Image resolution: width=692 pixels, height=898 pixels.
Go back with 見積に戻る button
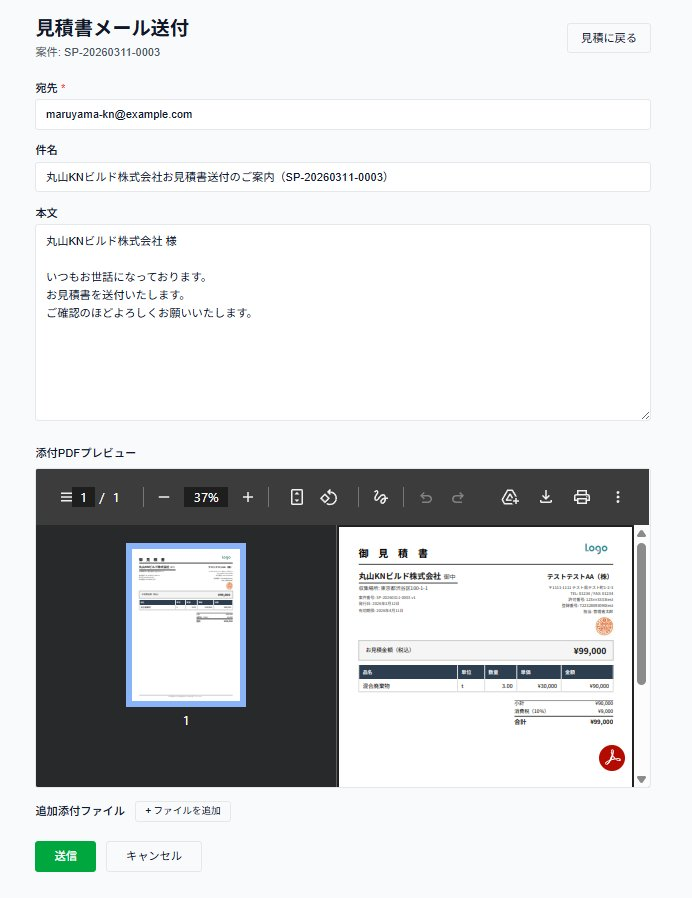(608, 38)
